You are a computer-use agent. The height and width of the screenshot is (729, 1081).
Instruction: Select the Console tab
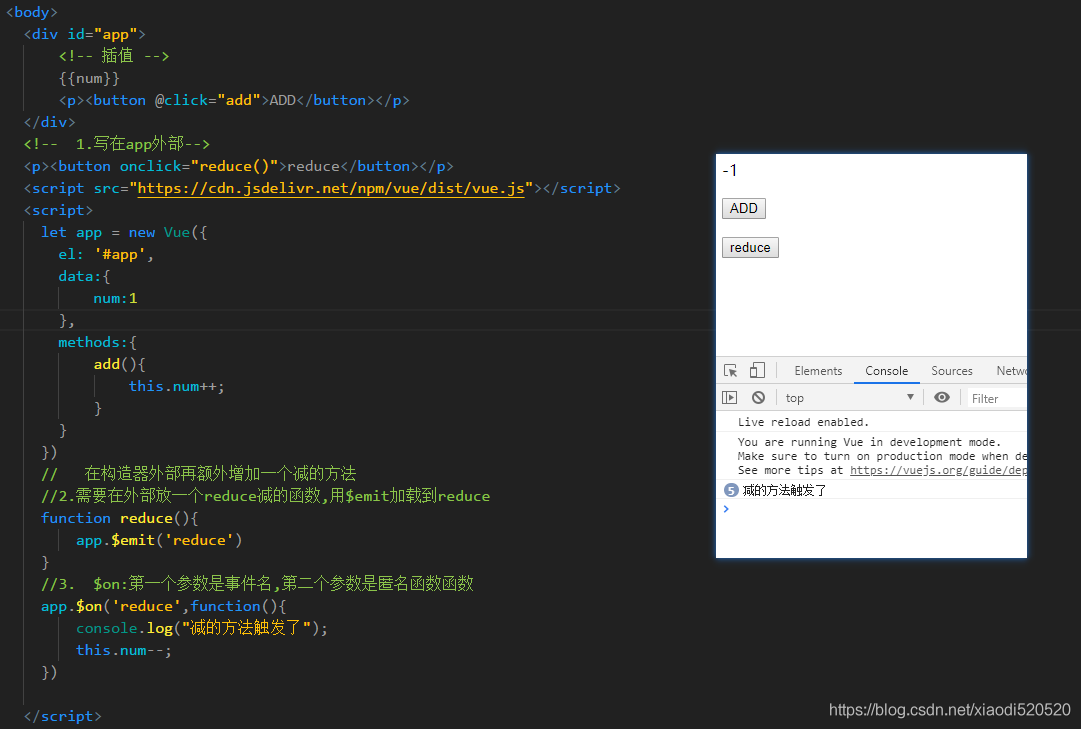pyautogui.click(x=887, y=371)
